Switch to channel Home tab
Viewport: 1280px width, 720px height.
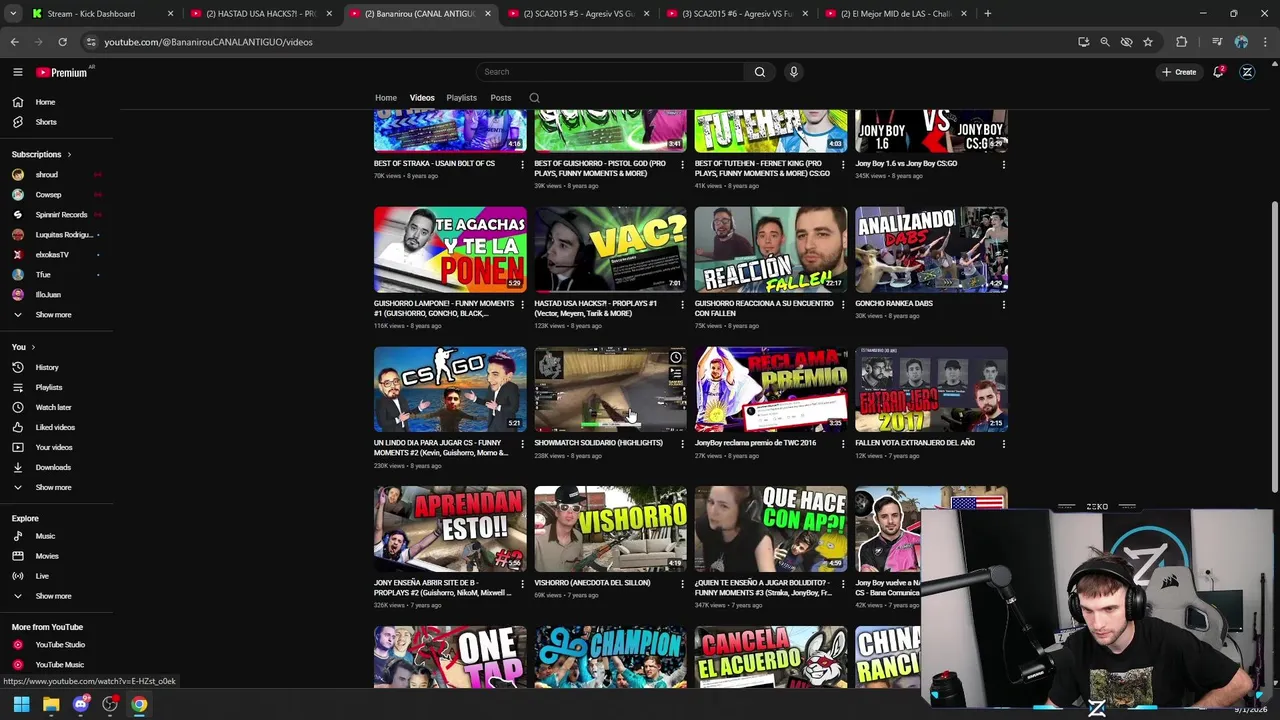(386, 98)
